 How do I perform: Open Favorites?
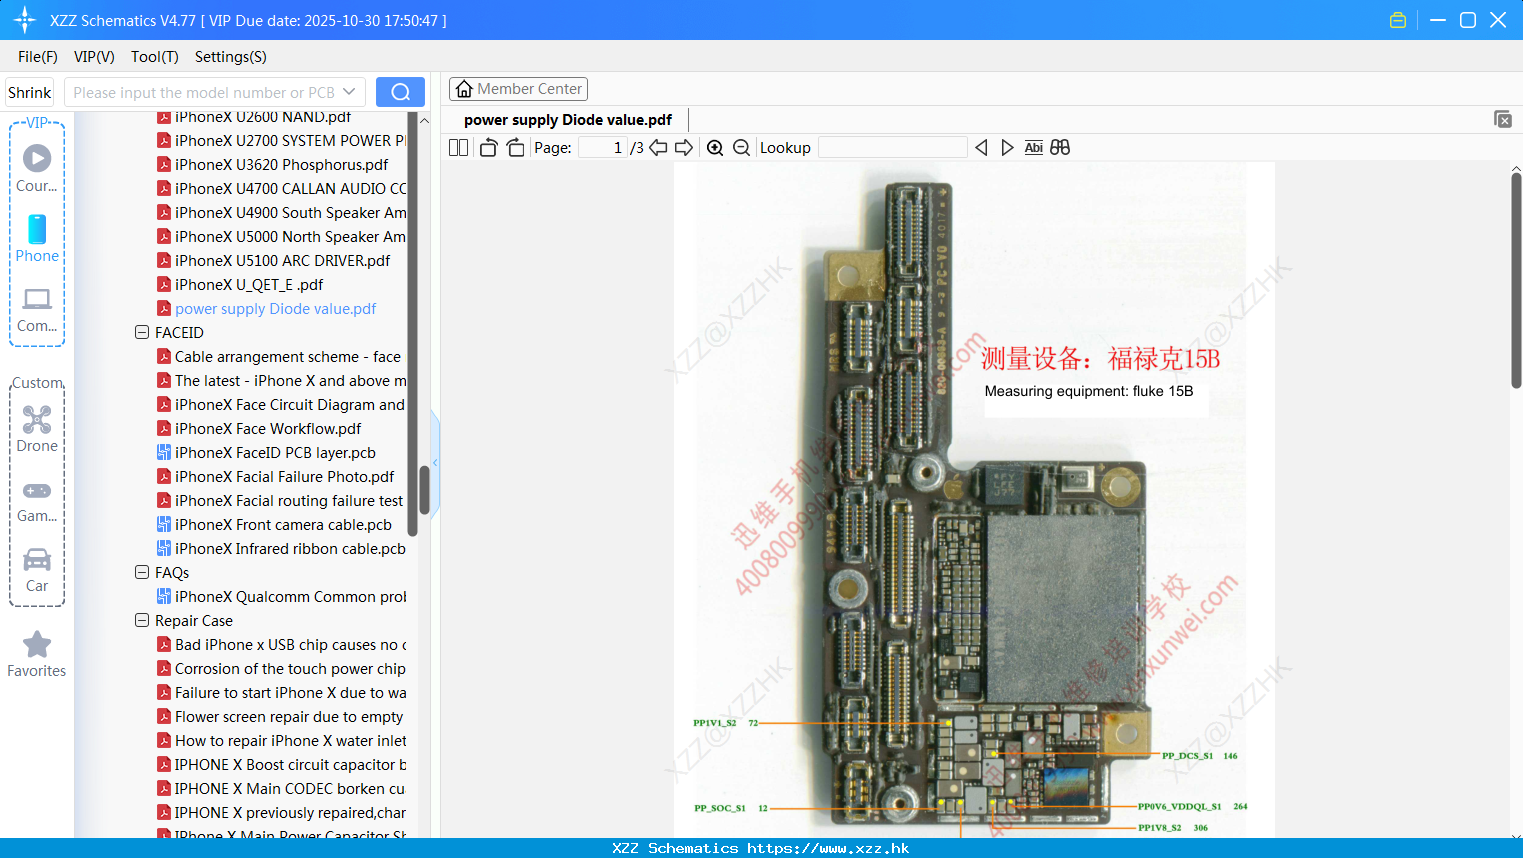click(x=37, y=654)
